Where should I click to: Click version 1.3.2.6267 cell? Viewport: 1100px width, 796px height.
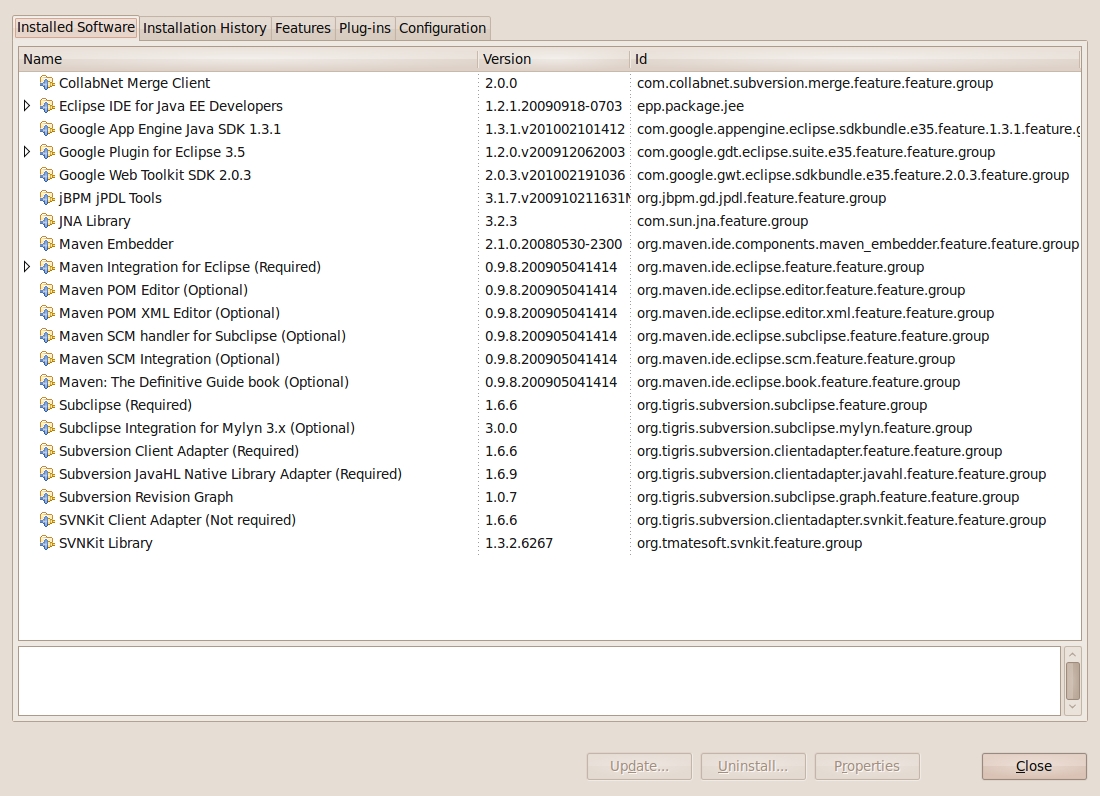pos(519,544)
